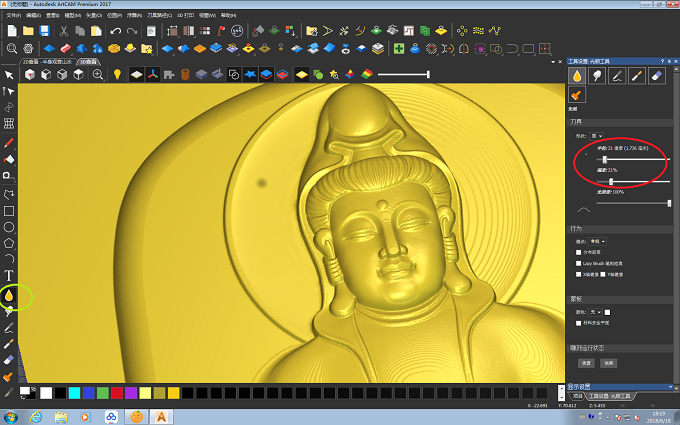Pick the red color in bottom palette

click(117, 393)
